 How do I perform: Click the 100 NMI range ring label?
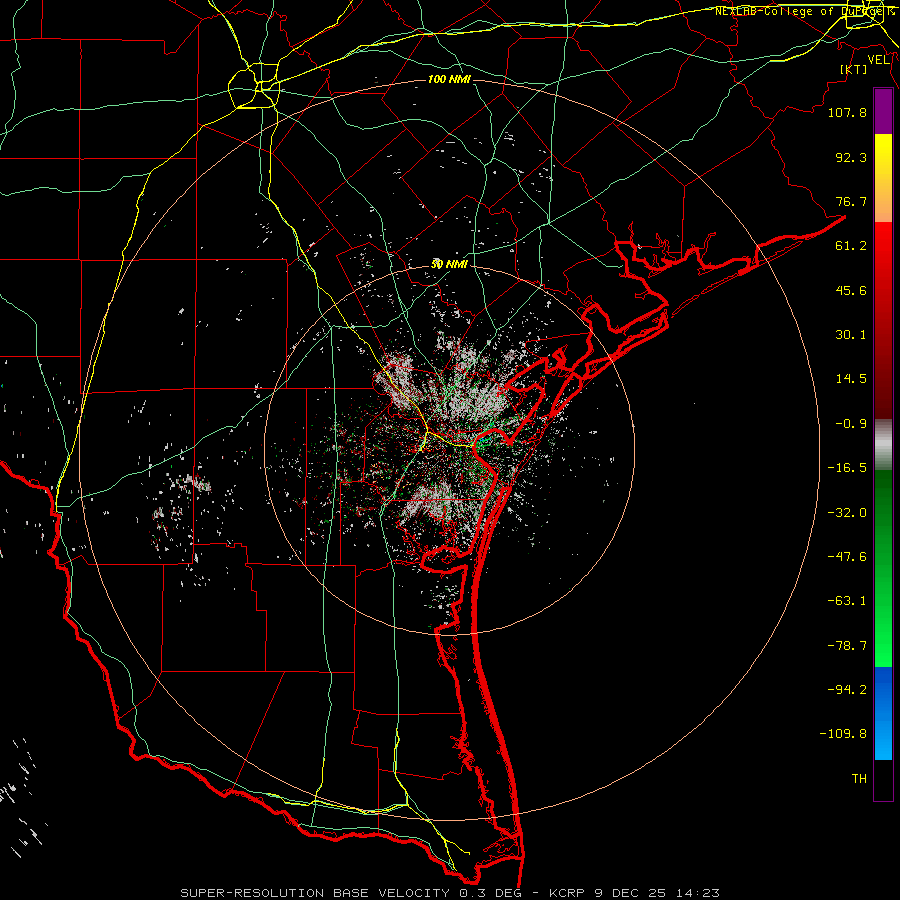[449, 79]
